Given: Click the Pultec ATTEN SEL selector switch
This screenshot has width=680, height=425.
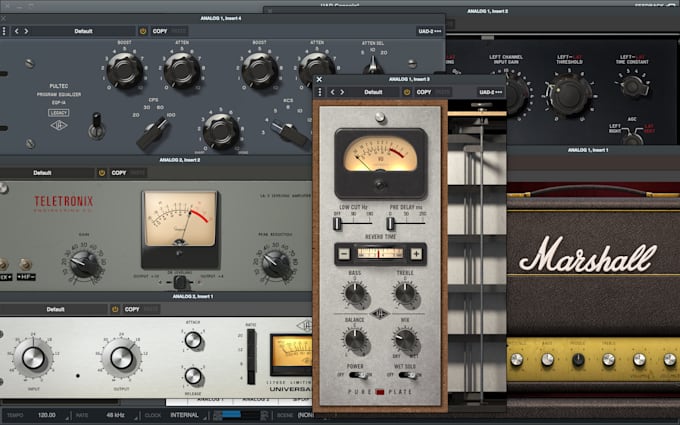Looking at the screenshot, I should [373, 65].
